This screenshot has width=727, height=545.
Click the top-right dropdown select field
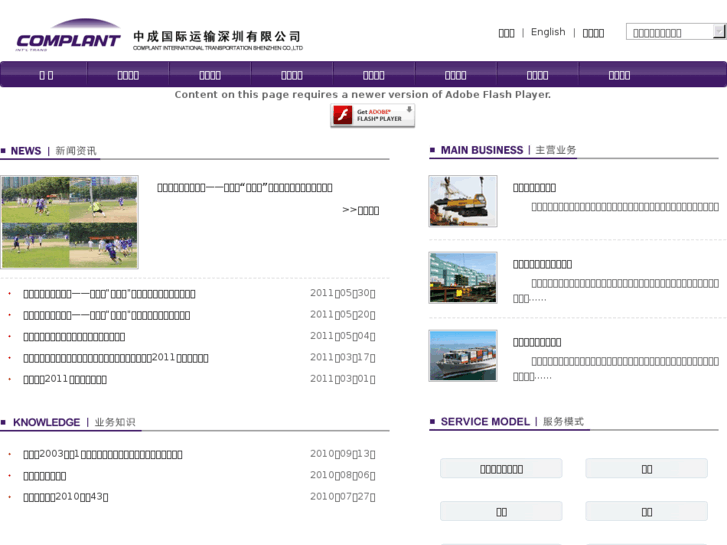(668, 32)
